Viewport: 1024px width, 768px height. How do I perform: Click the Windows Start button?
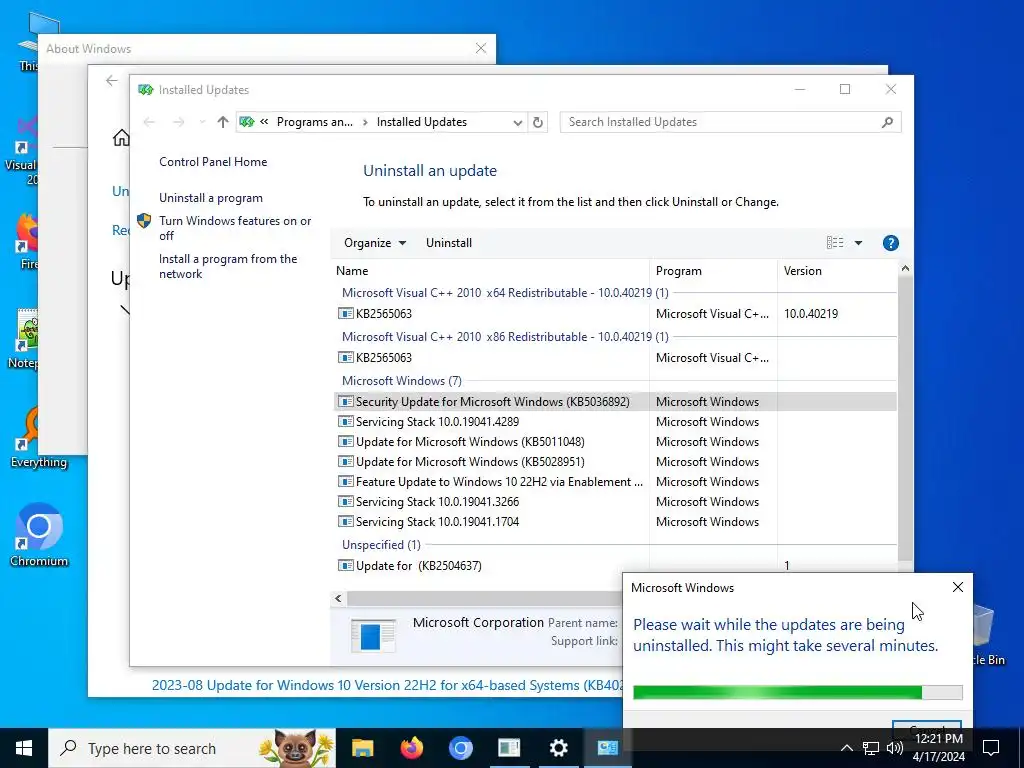point(24,748)
